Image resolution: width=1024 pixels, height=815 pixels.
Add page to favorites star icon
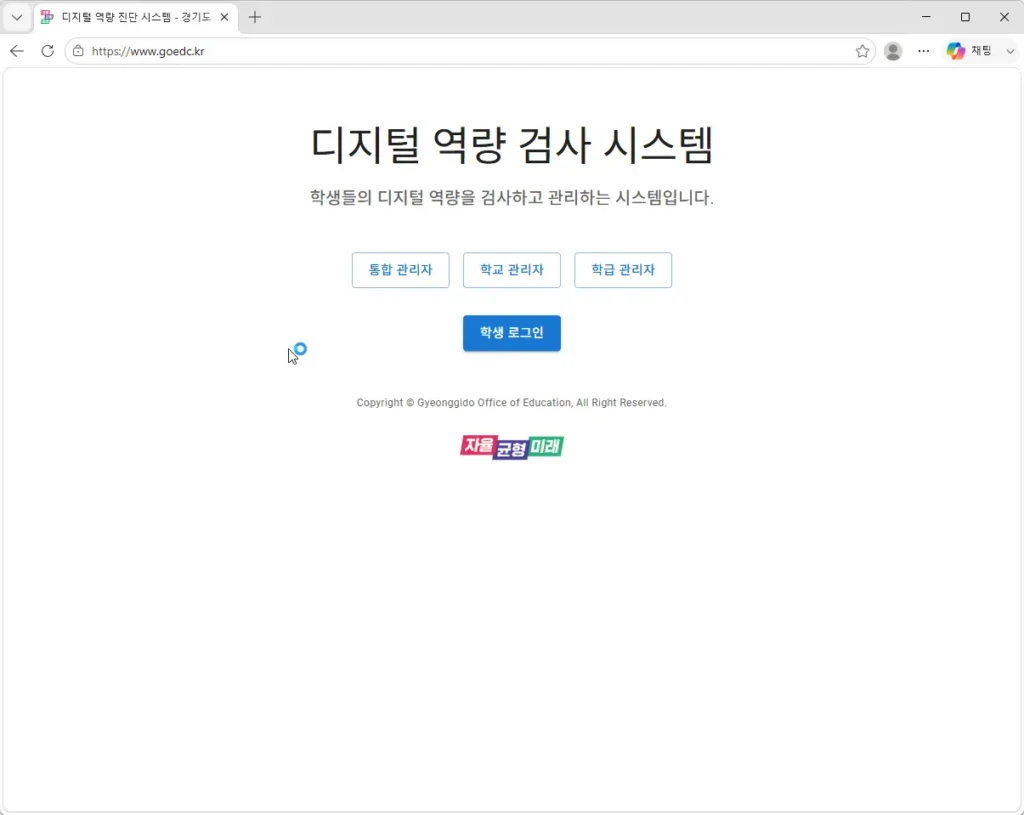point(862,51)
